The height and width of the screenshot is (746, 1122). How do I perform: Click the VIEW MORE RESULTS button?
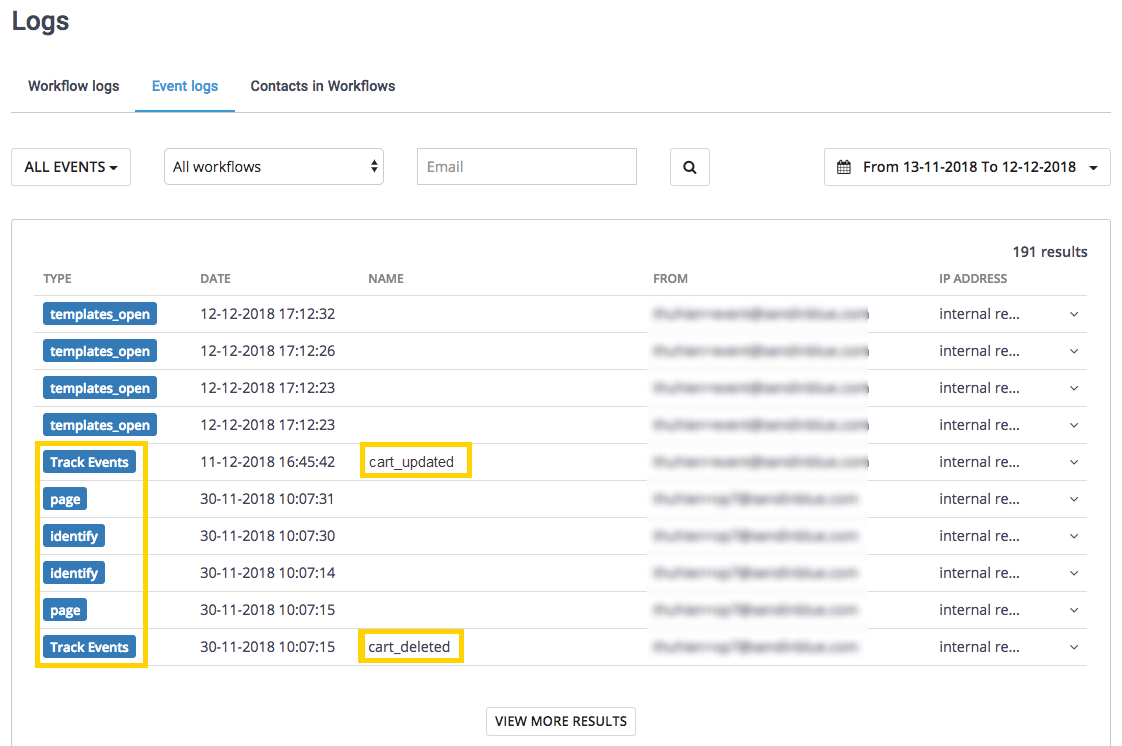pos(561,721)
